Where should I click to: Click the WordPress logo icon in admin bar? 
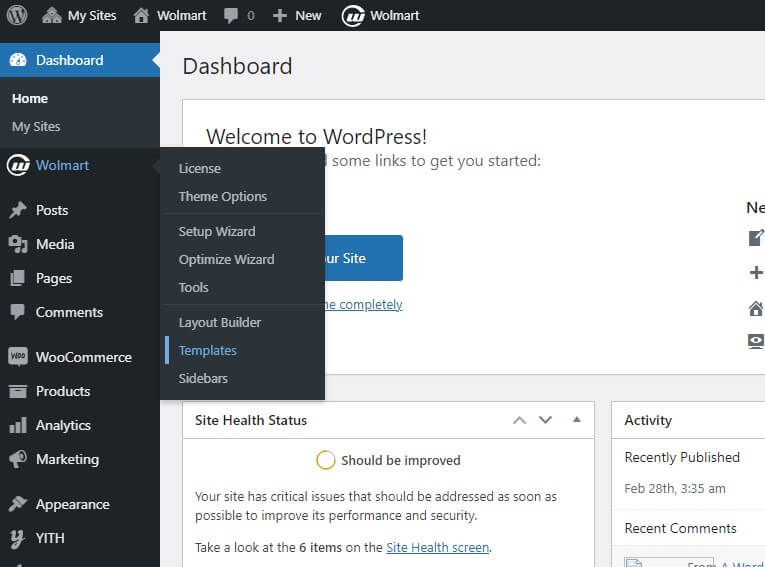[x=17, y=15]
